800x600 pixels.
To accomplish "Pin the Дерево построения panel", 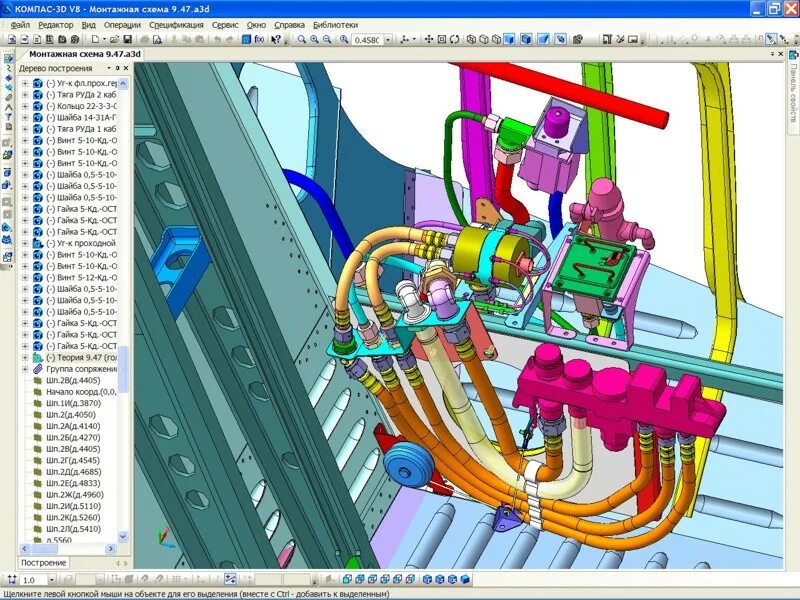I will click(117, 68).
